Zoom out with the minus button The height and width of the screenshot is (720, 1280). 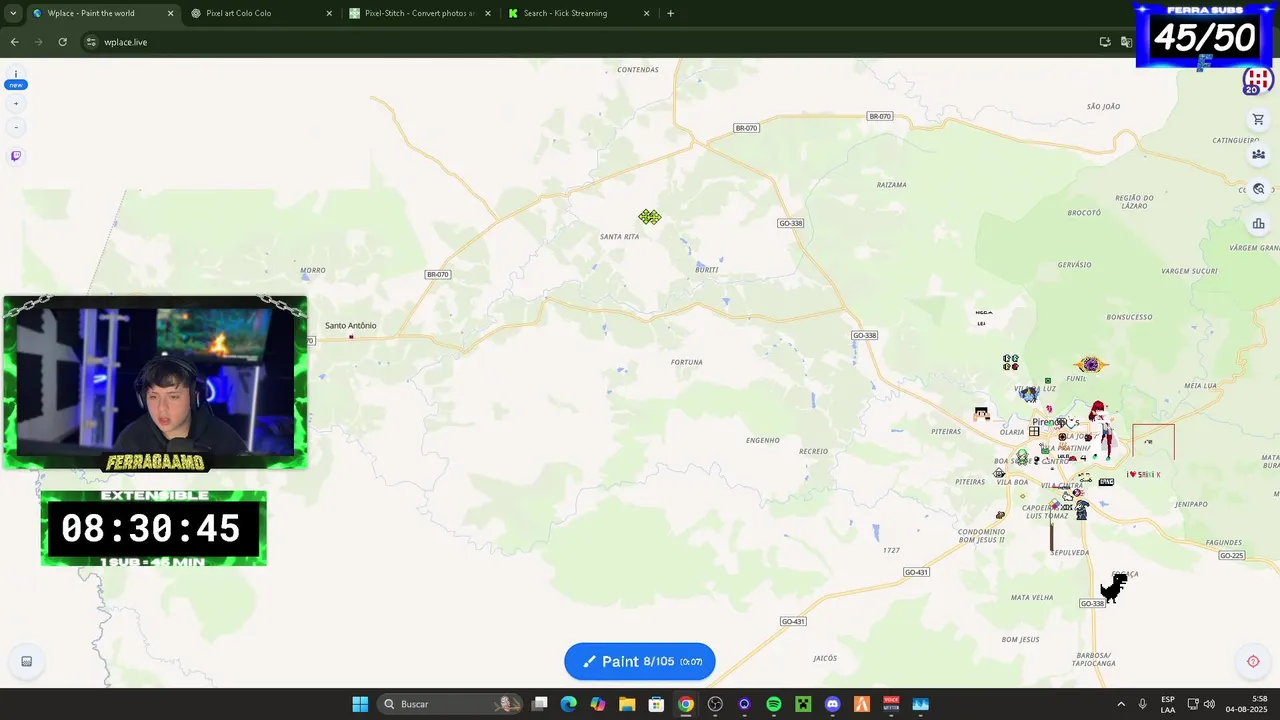16,127
